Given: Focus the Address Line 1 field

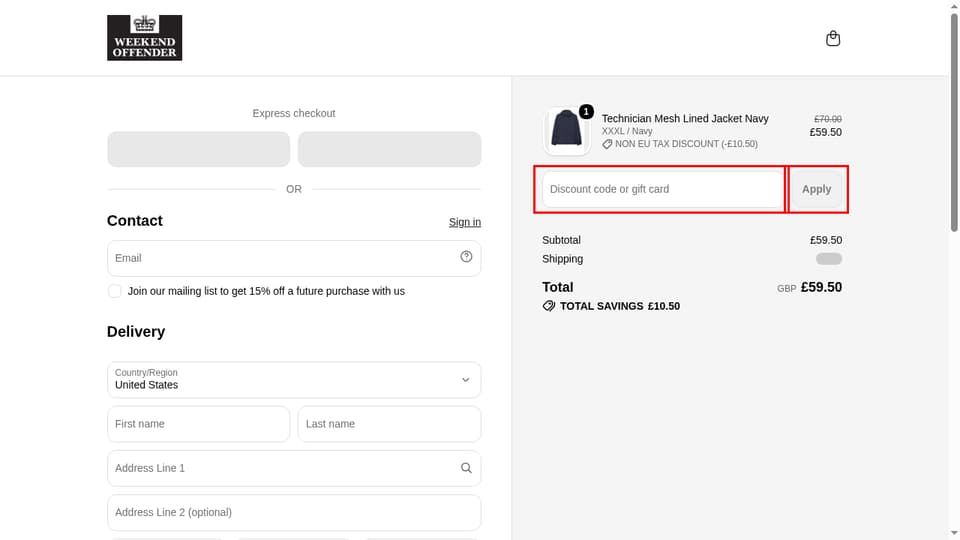Looking at the screenshot, I should tap(294, 468).
